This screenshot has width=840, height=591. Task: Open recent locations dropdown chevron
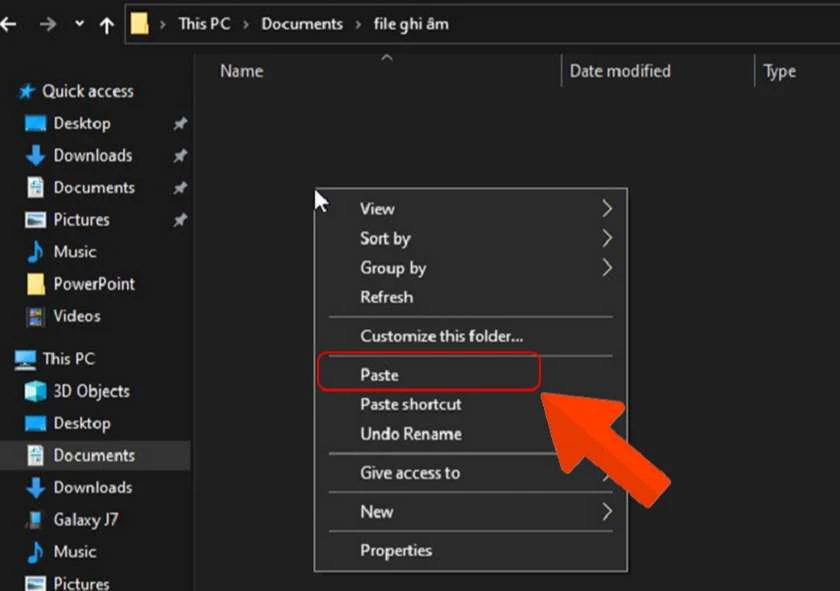coord(79,23)
